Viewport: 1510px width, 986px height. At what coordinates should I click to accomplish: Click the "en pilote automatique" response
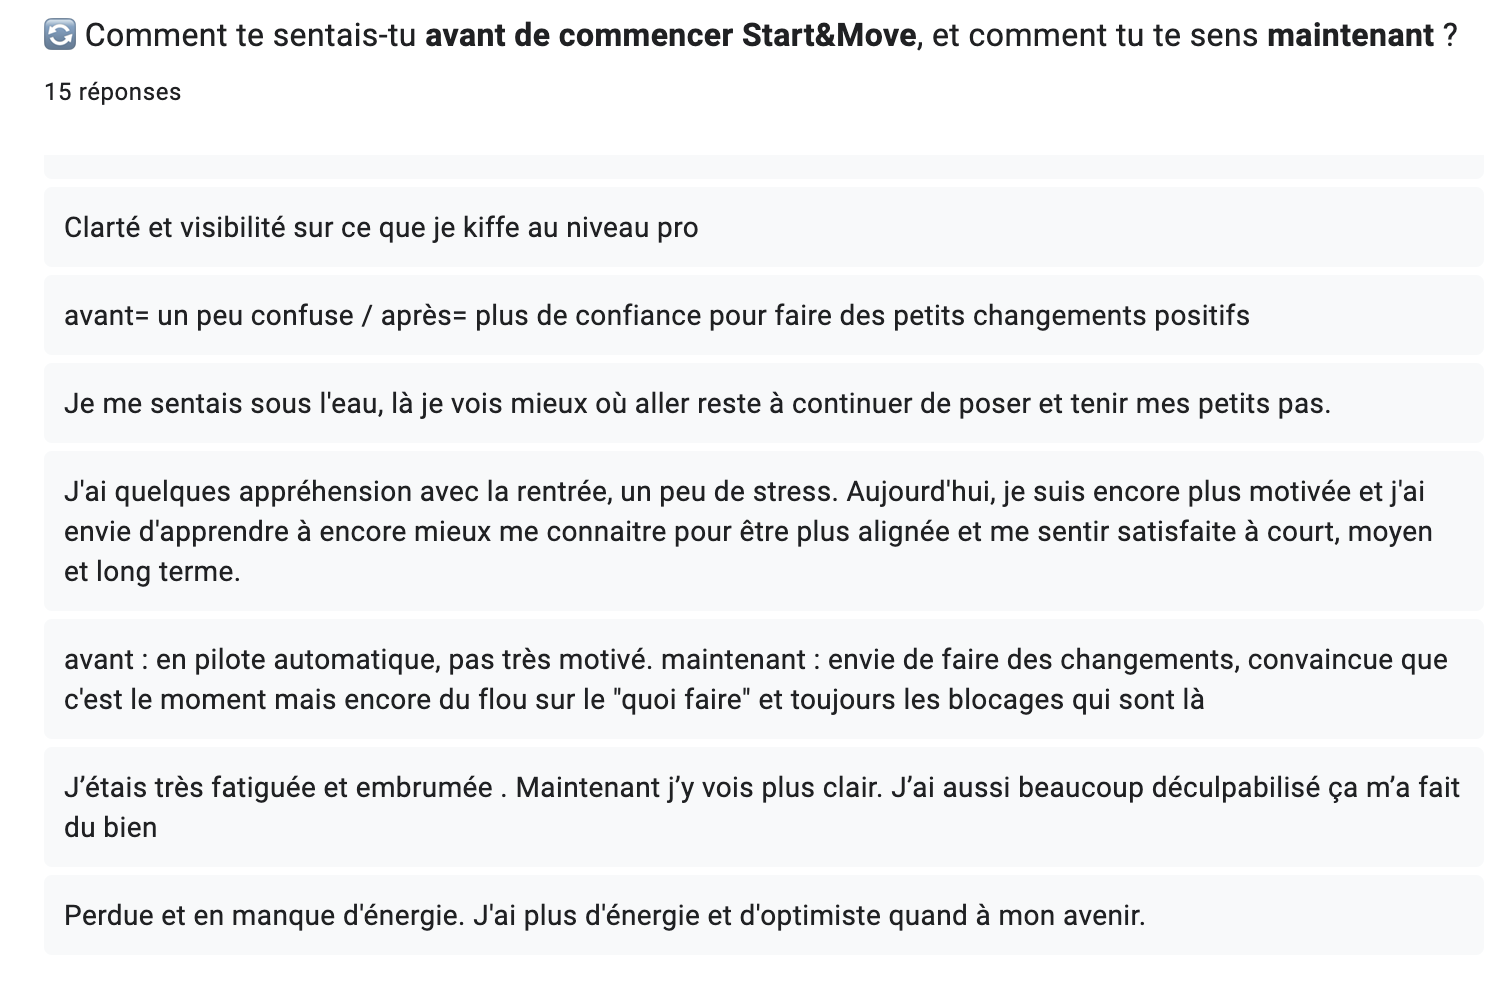pos(763,679)
